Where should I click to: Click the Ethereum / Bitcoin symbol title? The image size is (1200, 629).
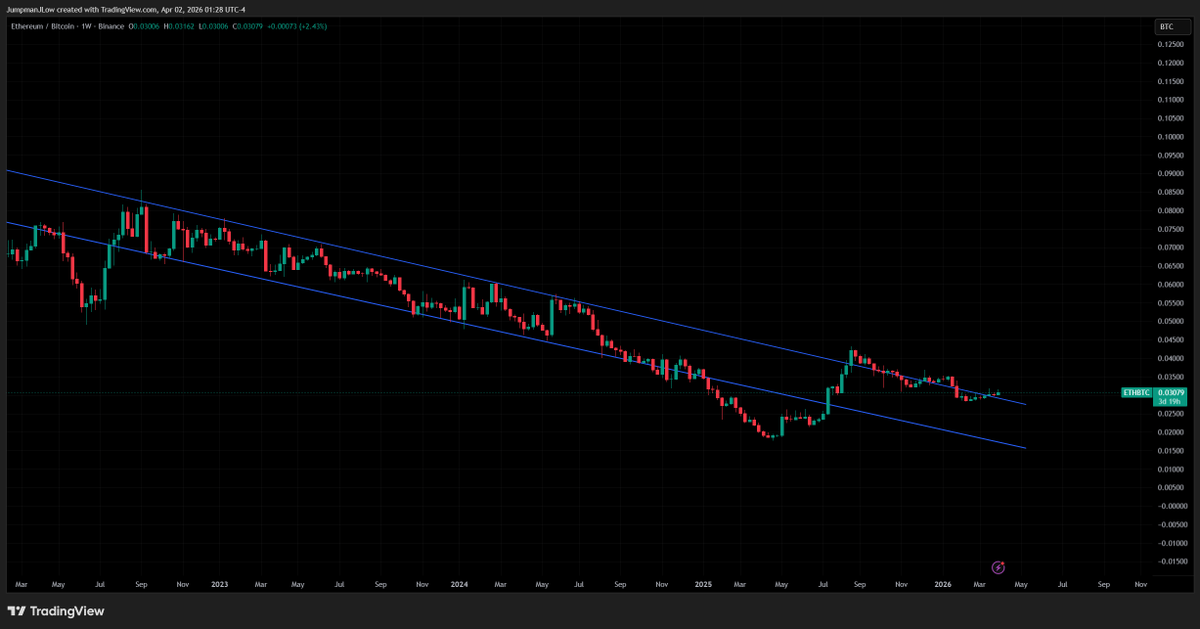pyautogui.click(x=43, y=26)
